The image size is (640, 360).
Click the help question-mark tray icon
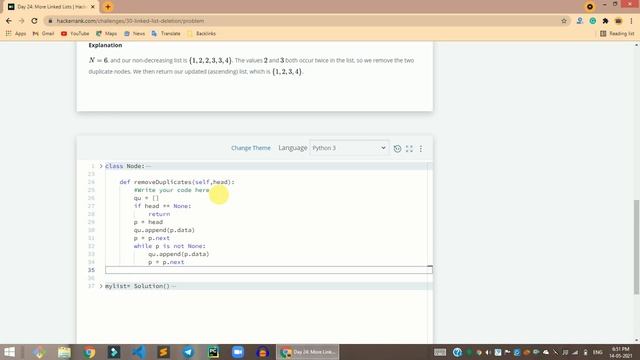click(x=457, y=352)
